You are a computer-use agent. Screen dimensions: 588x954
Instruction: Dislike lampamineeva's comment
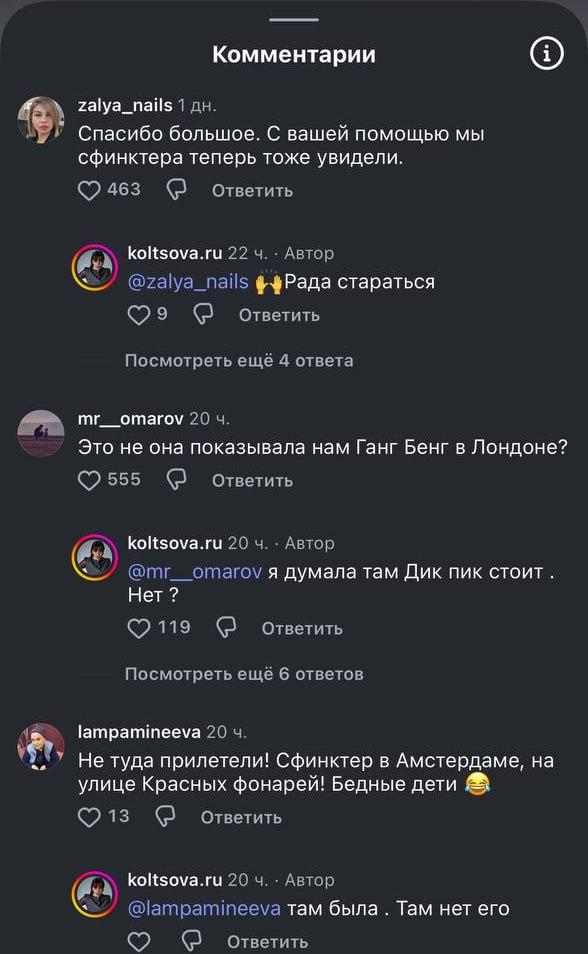pos(165,816)
